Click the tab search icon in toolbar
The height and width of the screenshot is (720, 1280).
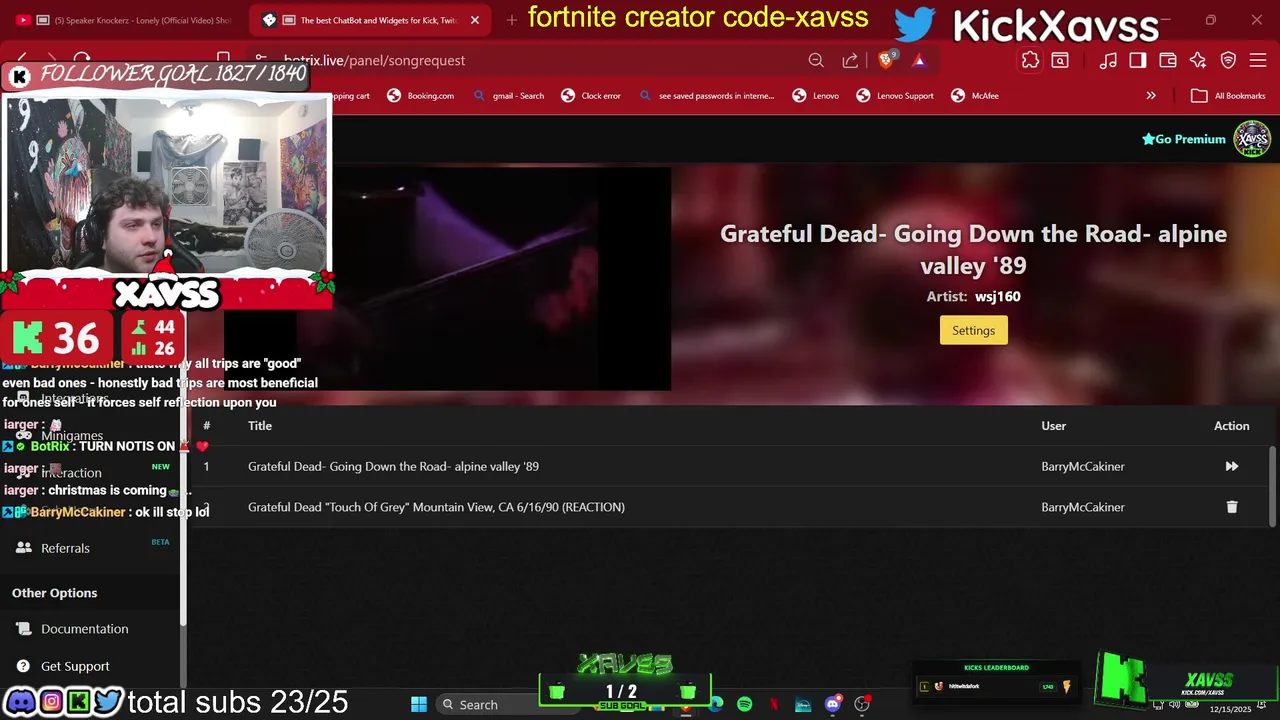pos(1060,60)
